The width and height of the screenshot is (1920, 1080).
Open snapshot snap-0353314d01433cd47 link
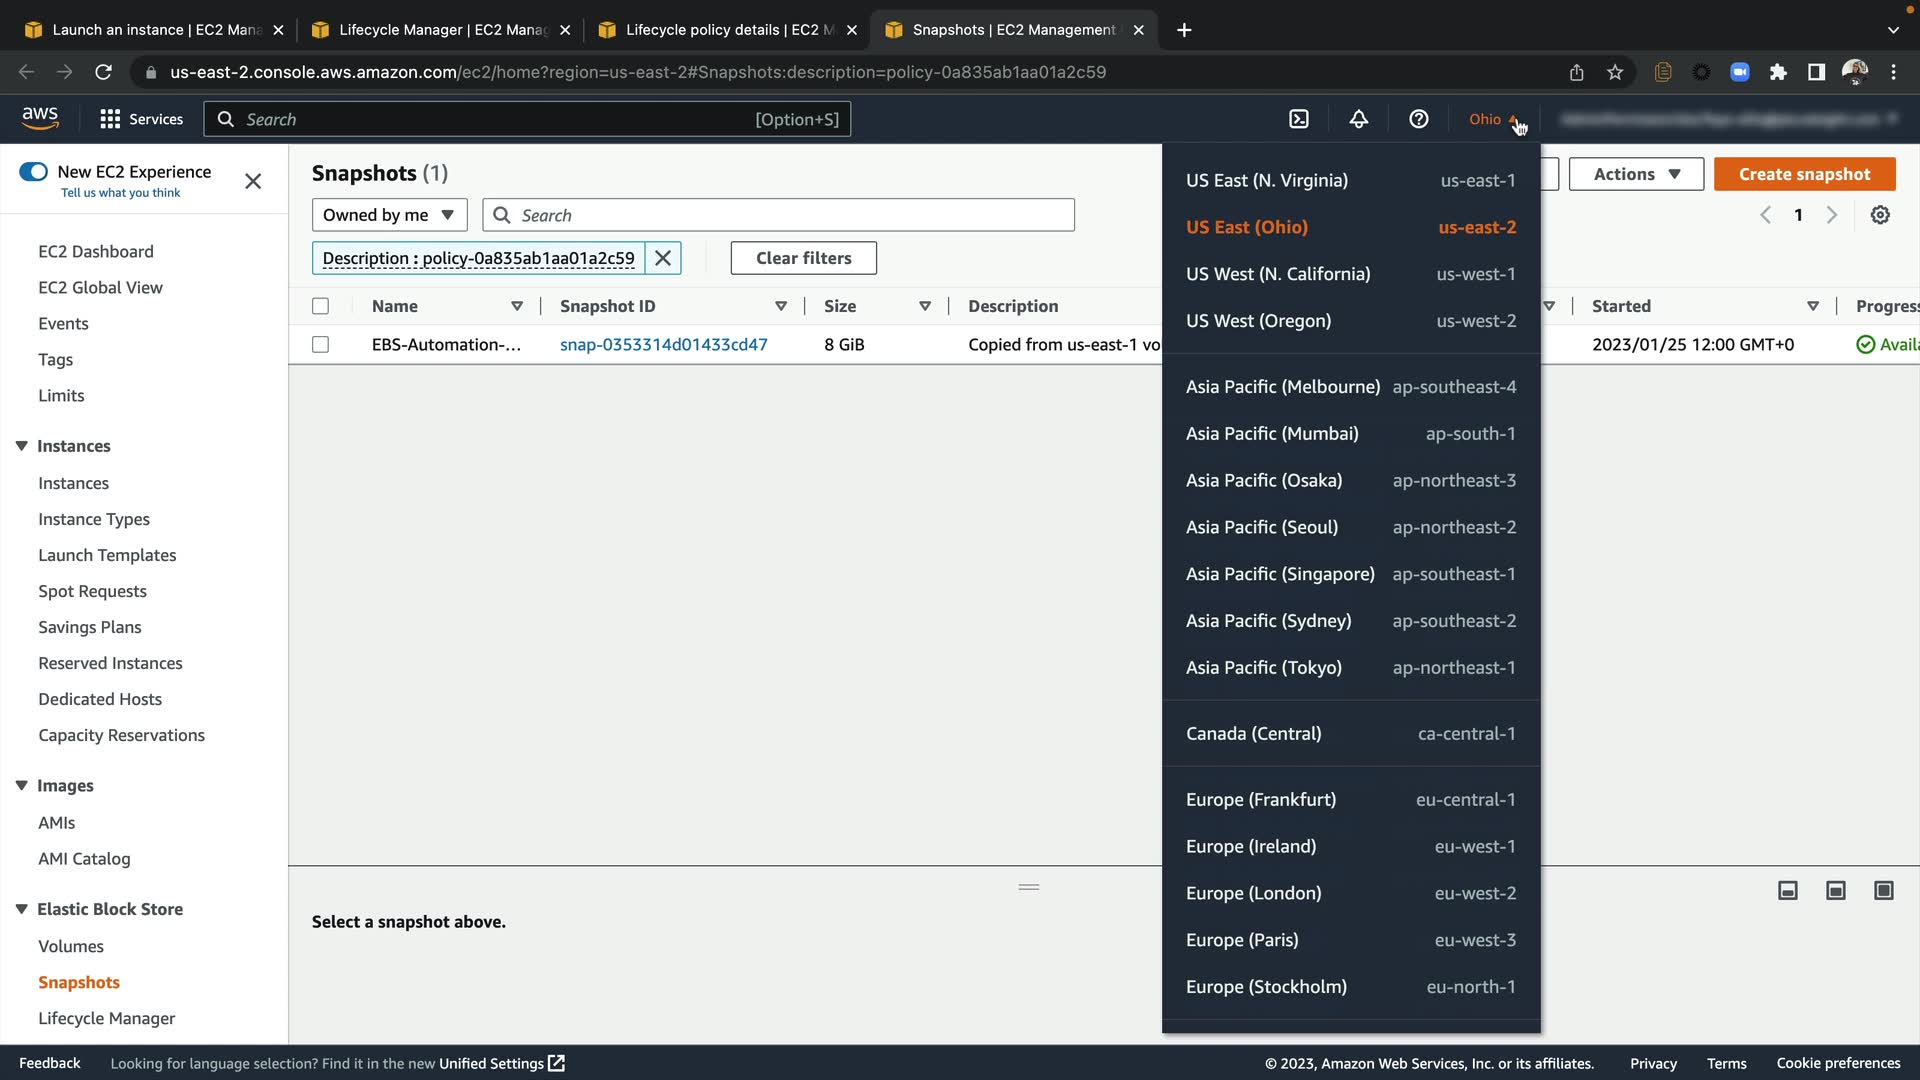point(663,344)
